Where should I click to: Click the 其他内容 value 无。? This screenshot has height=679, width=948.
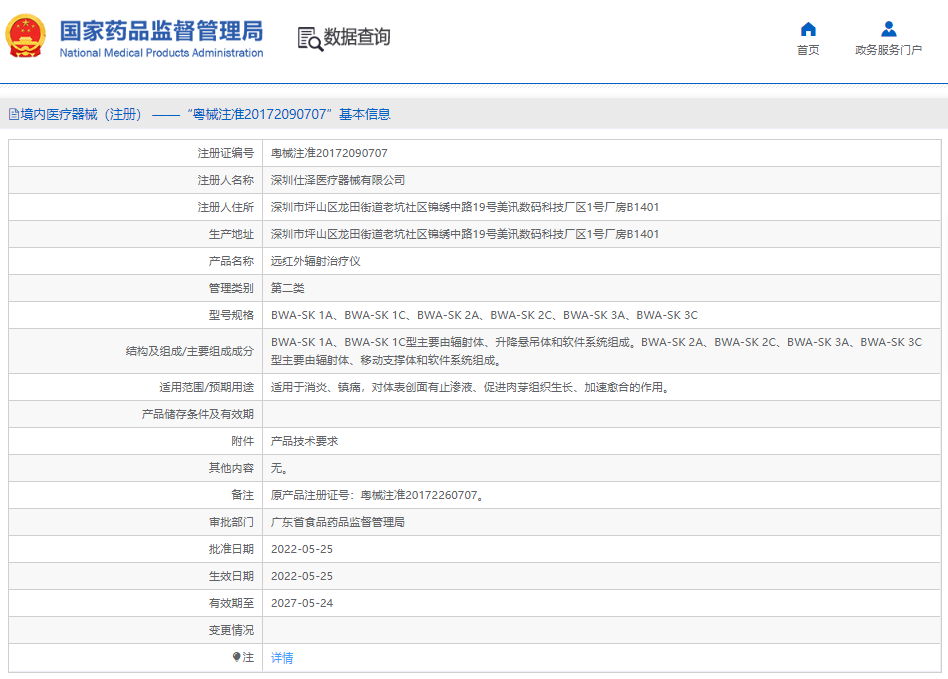[x=280, y=468]
